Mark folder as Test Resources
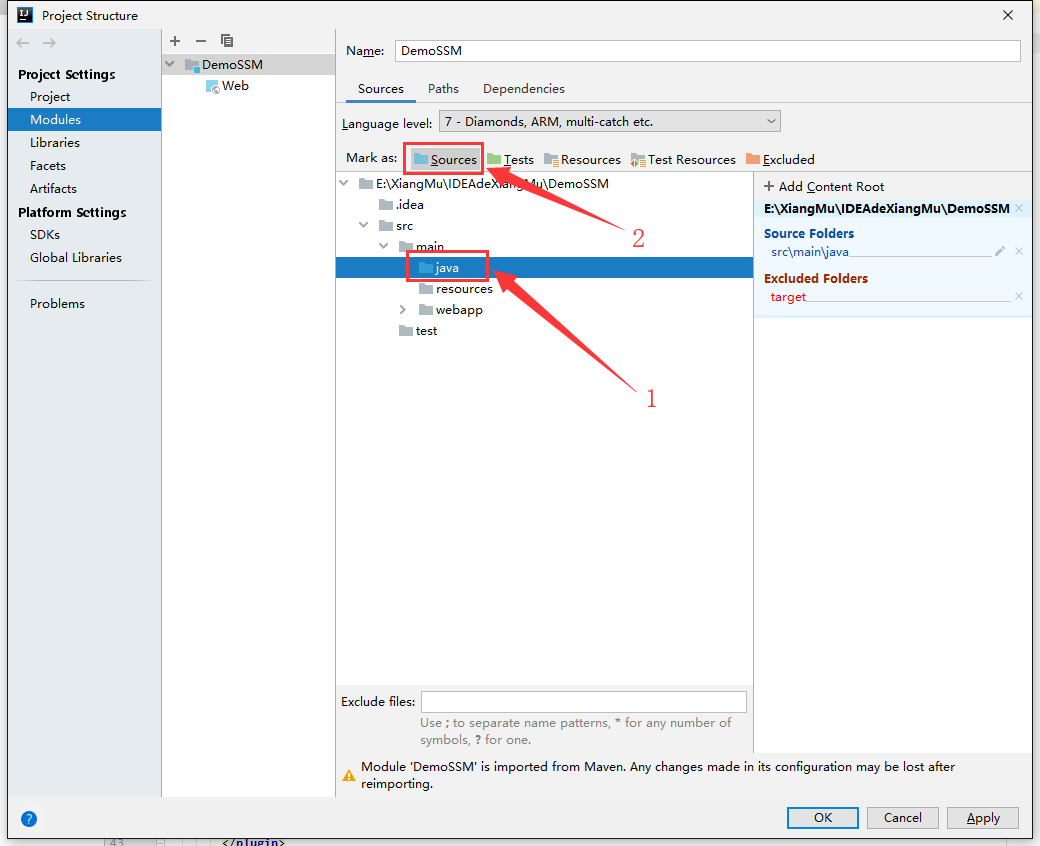Viewport: 1040px width, 846px height. (x=683, y=160)
